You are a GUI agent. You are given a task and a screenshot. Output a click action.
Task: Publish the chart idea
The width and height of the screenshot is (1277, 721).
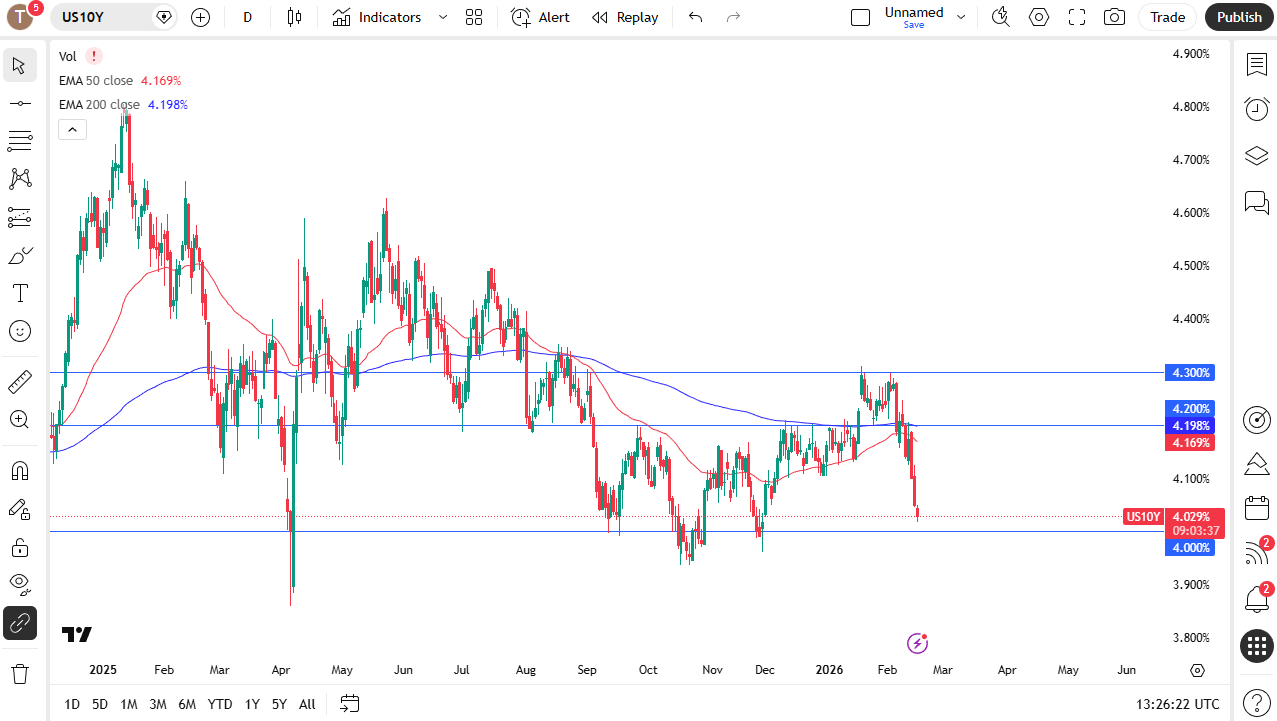1239,17
